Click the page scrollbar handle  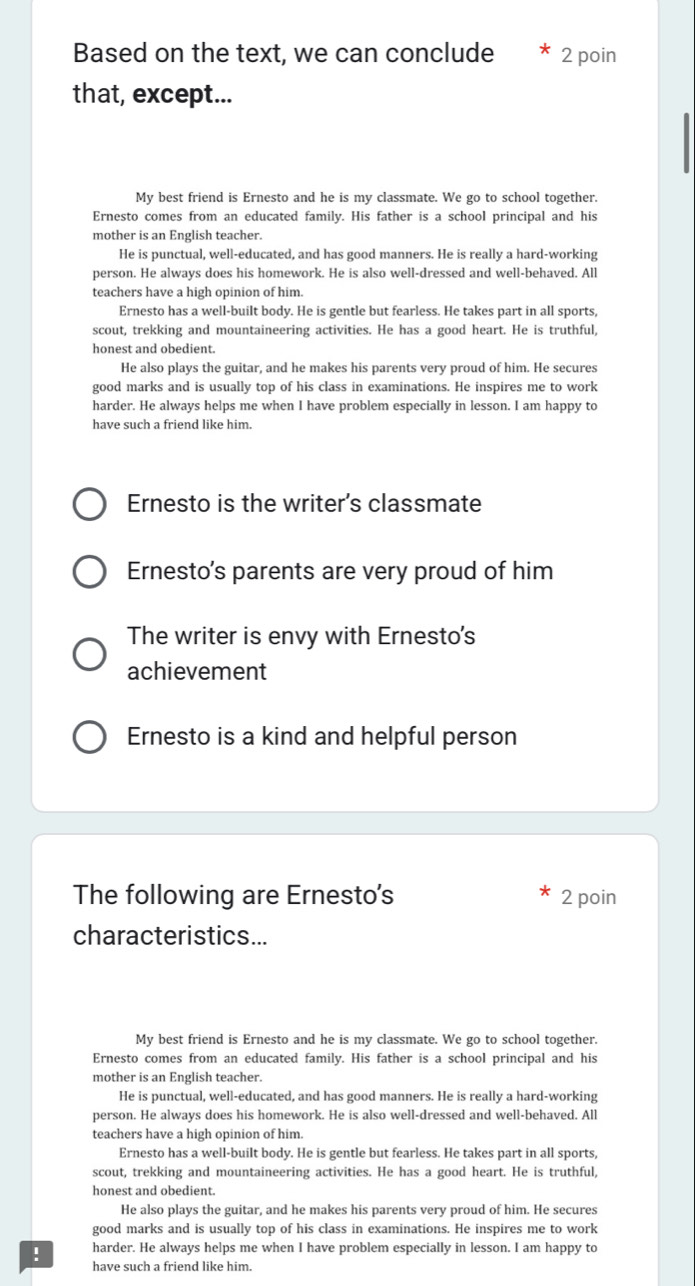point(686,142)
